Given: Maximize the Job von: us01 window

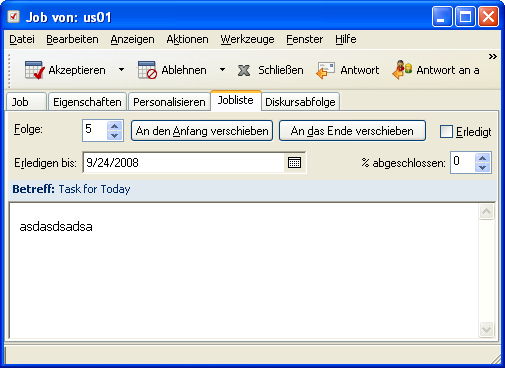Looking at the screenshot, I should pos(465,16).
